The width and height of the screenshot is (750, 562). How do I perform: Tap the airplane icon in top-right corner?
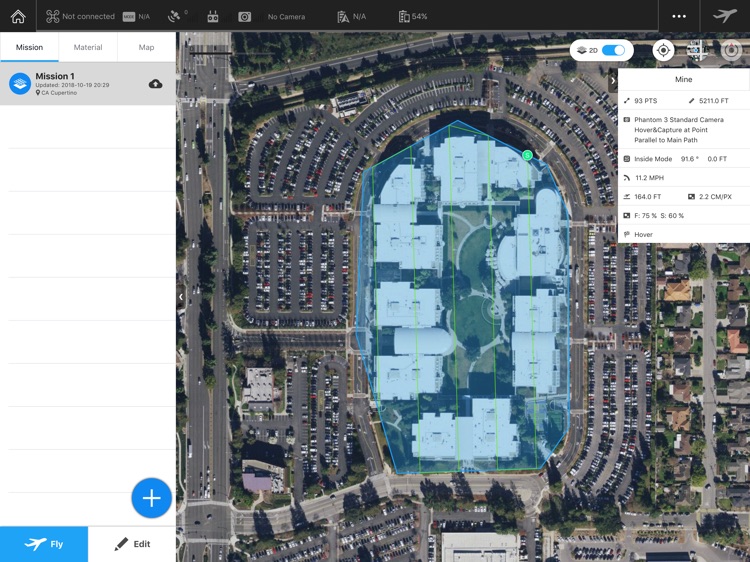(x=725, y=16)
